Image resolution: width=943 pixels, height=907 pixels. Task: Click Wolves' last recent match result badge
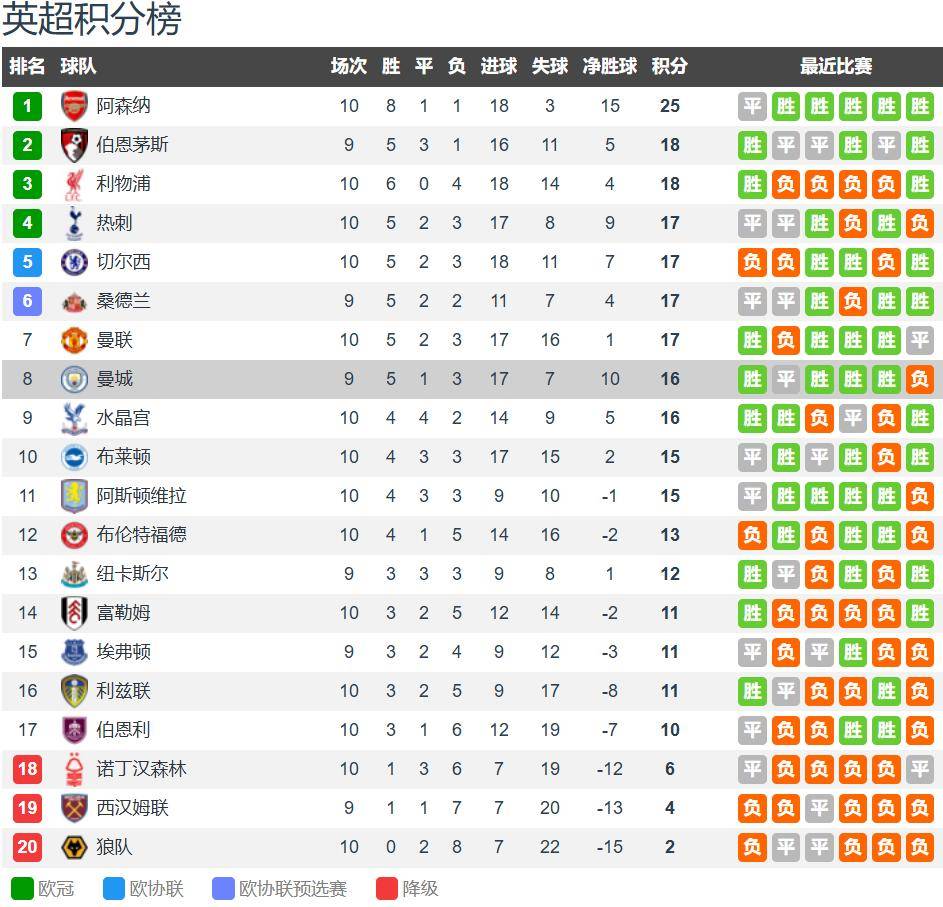coord(919,847)
